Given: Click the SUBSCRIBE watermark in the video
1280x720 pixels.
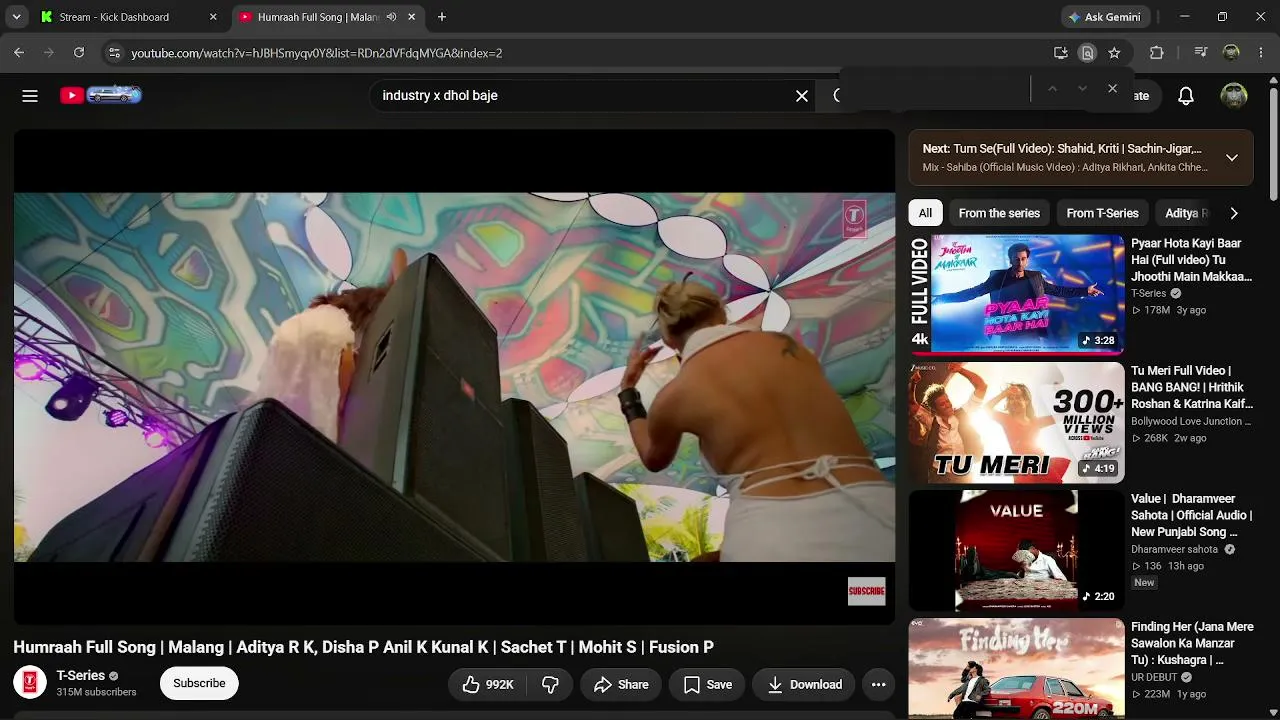Looking at the screenshot, I should pos(866,591).
